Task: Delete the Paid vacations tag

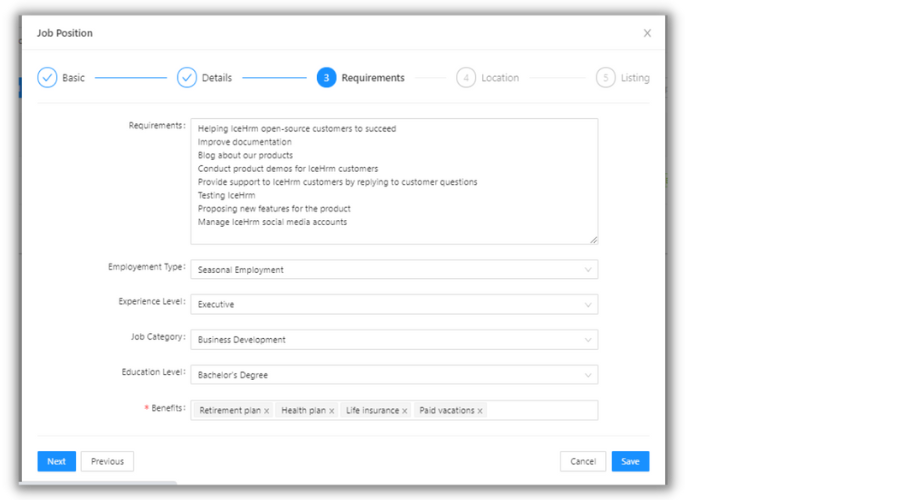Action: click(x=480, y=411)
